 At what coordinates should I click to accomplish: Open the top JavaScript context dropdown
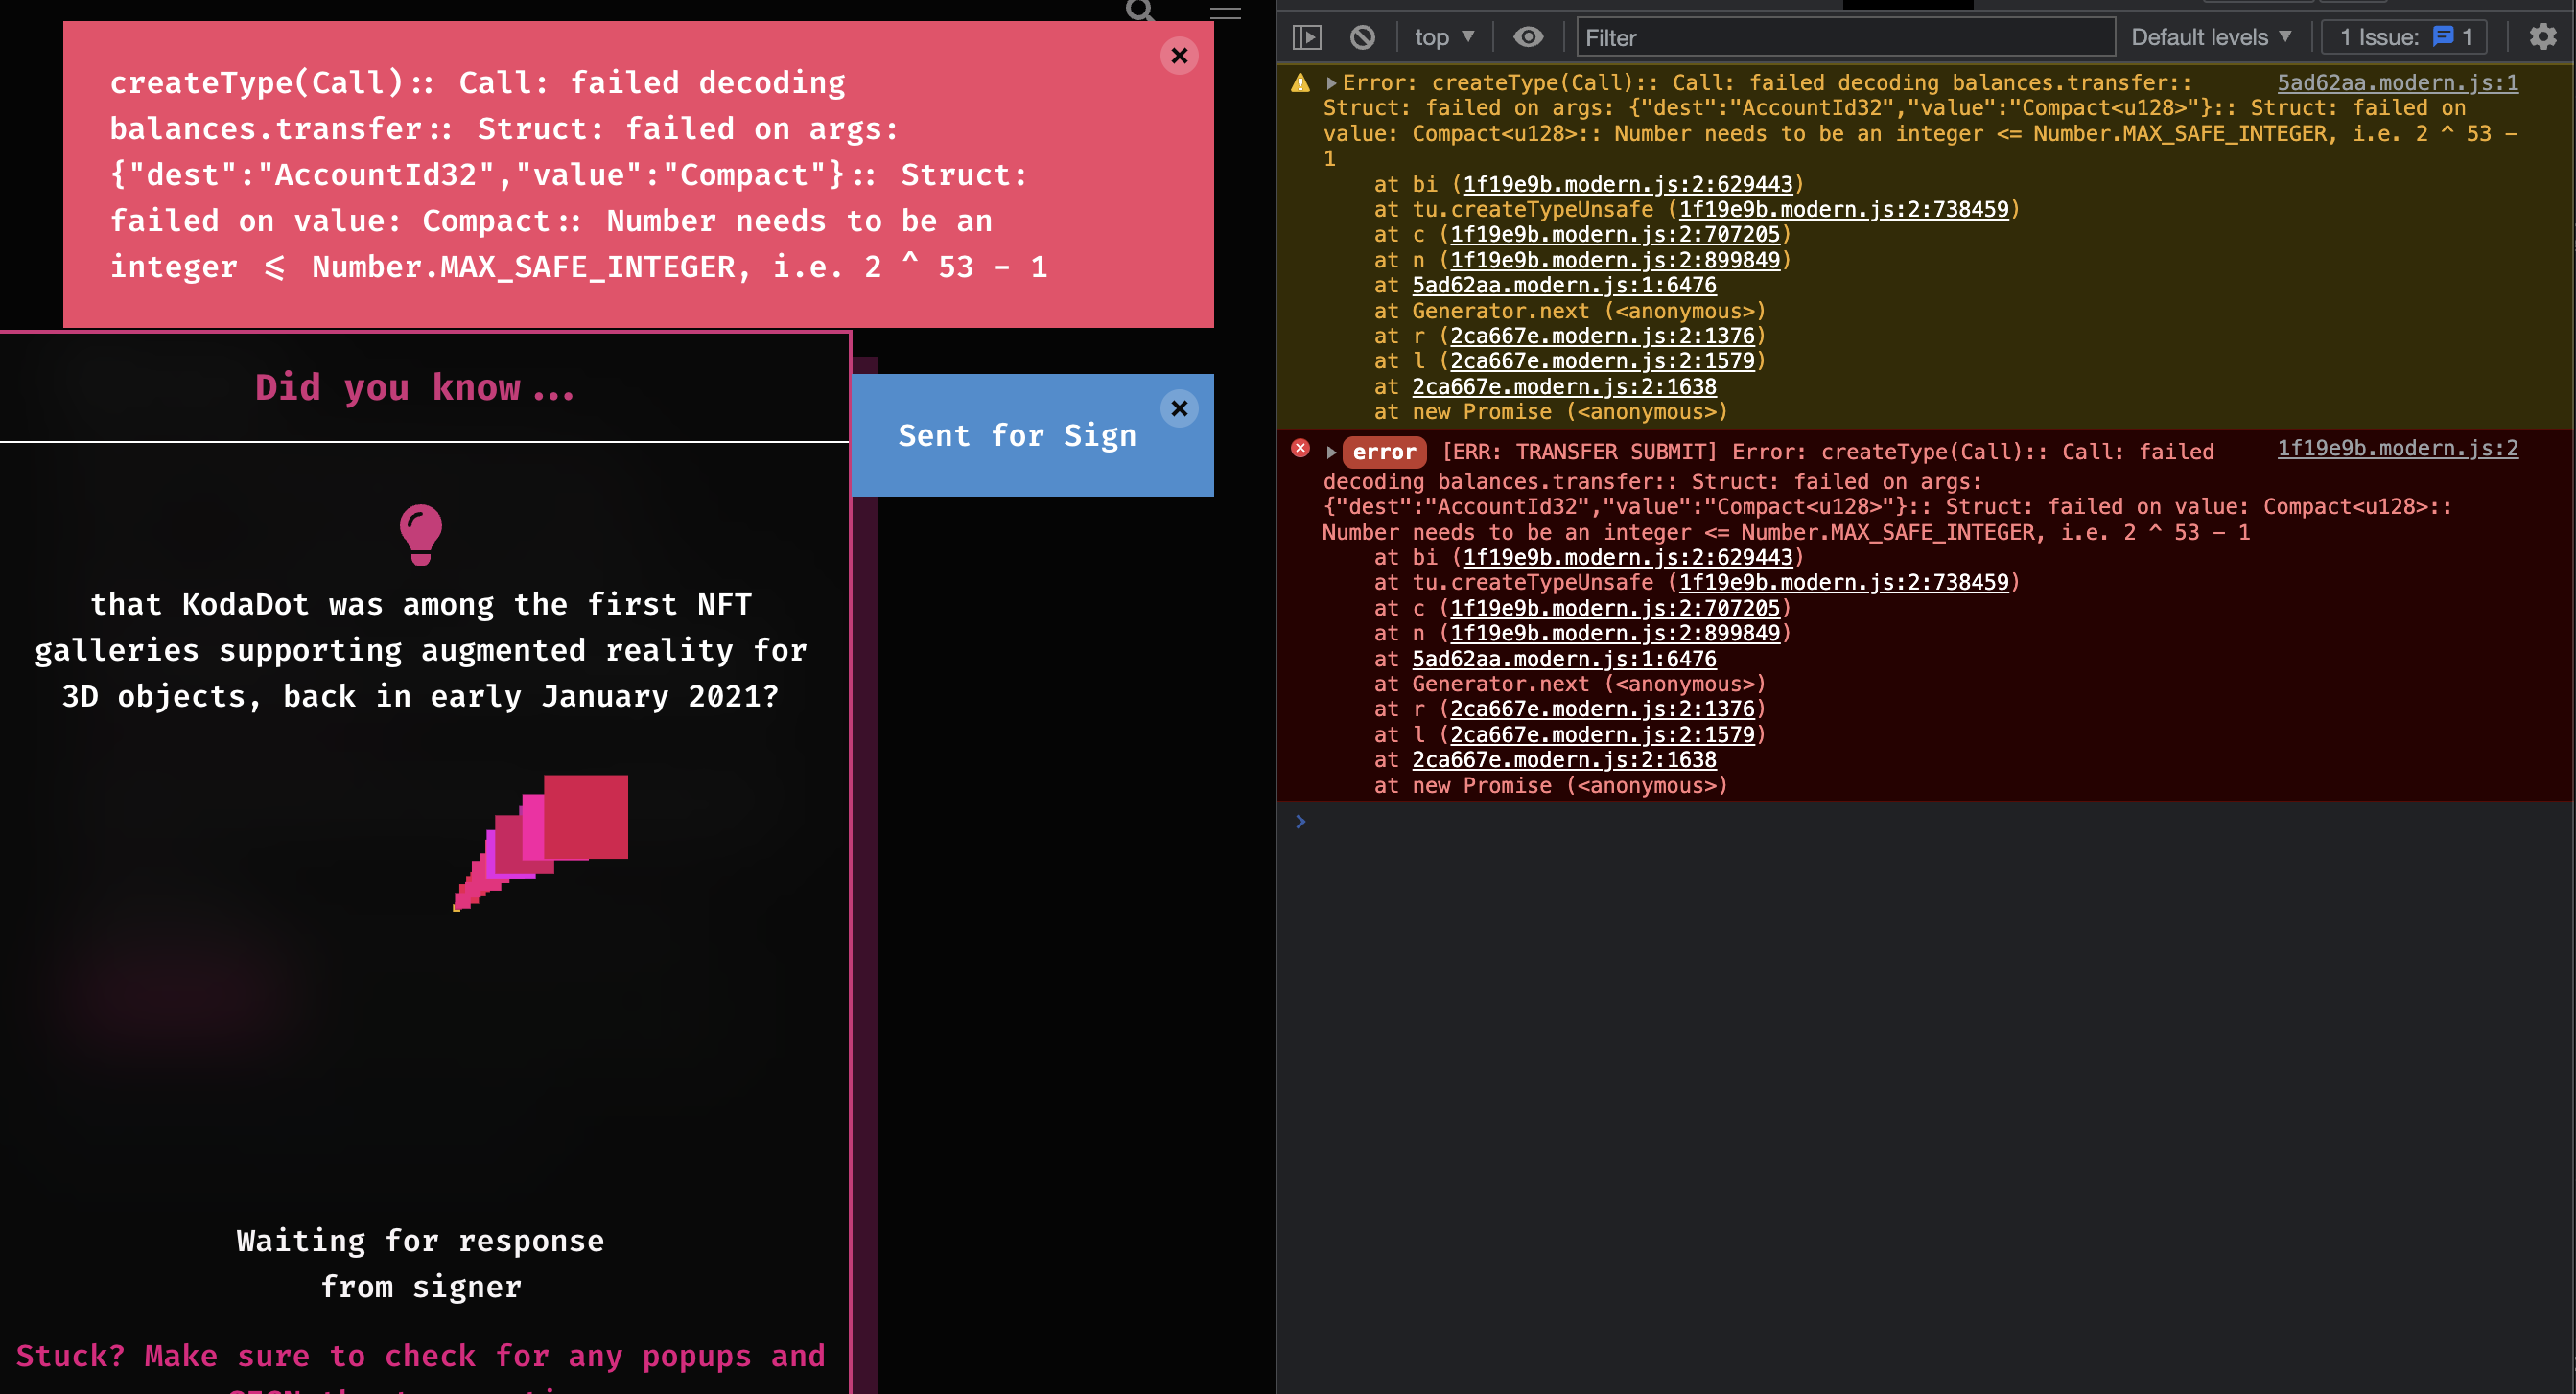1444,38
